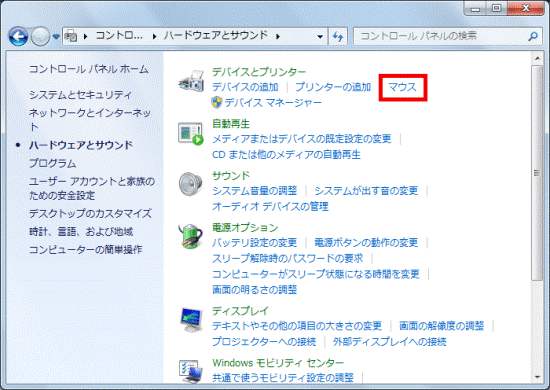Open the デバイスとプリンター heading
550x390 pixels.
[x=259, y=72]
